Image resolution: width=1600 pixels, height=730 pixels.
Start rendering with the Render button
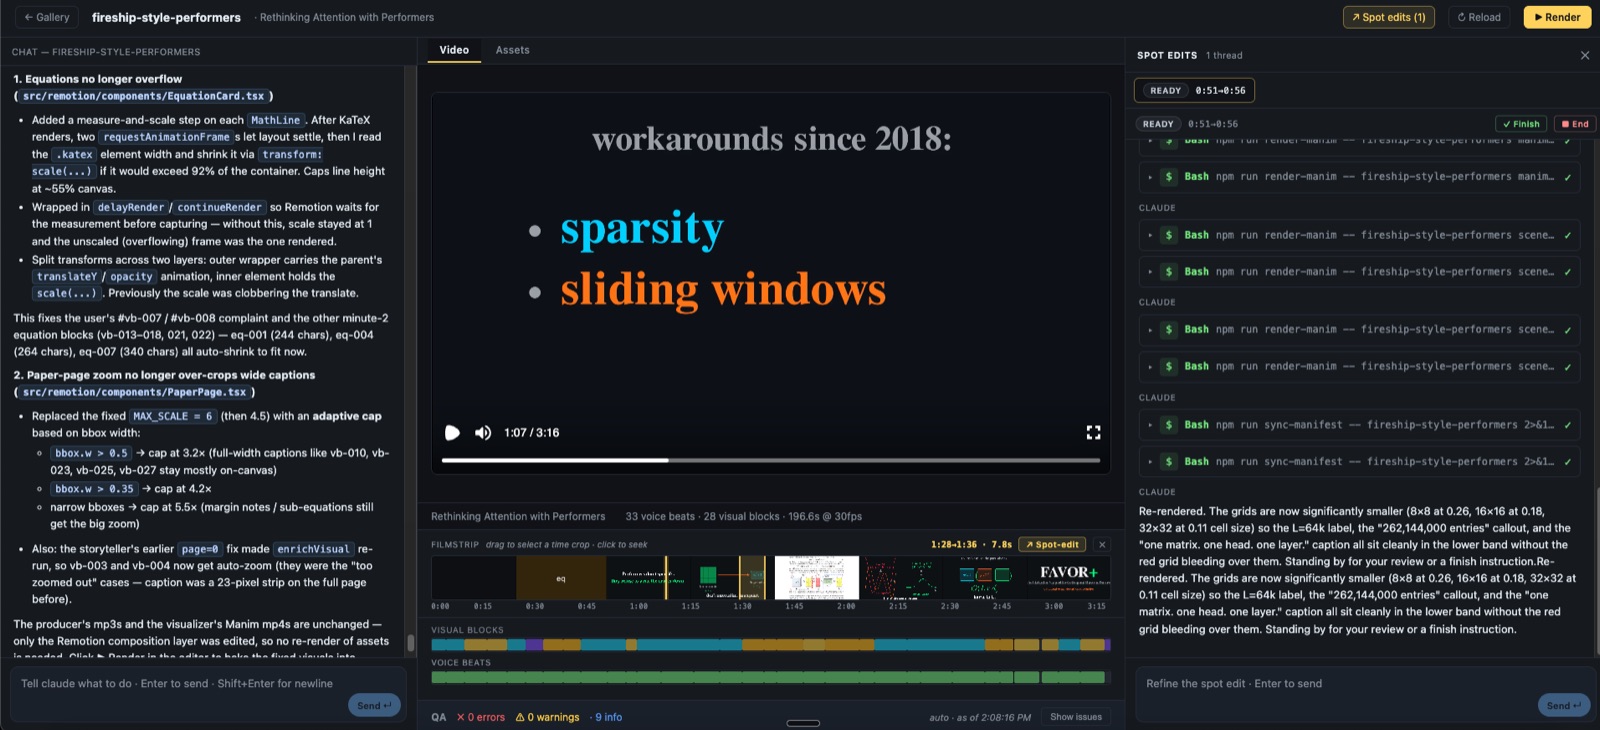[x=1557, y=17]
